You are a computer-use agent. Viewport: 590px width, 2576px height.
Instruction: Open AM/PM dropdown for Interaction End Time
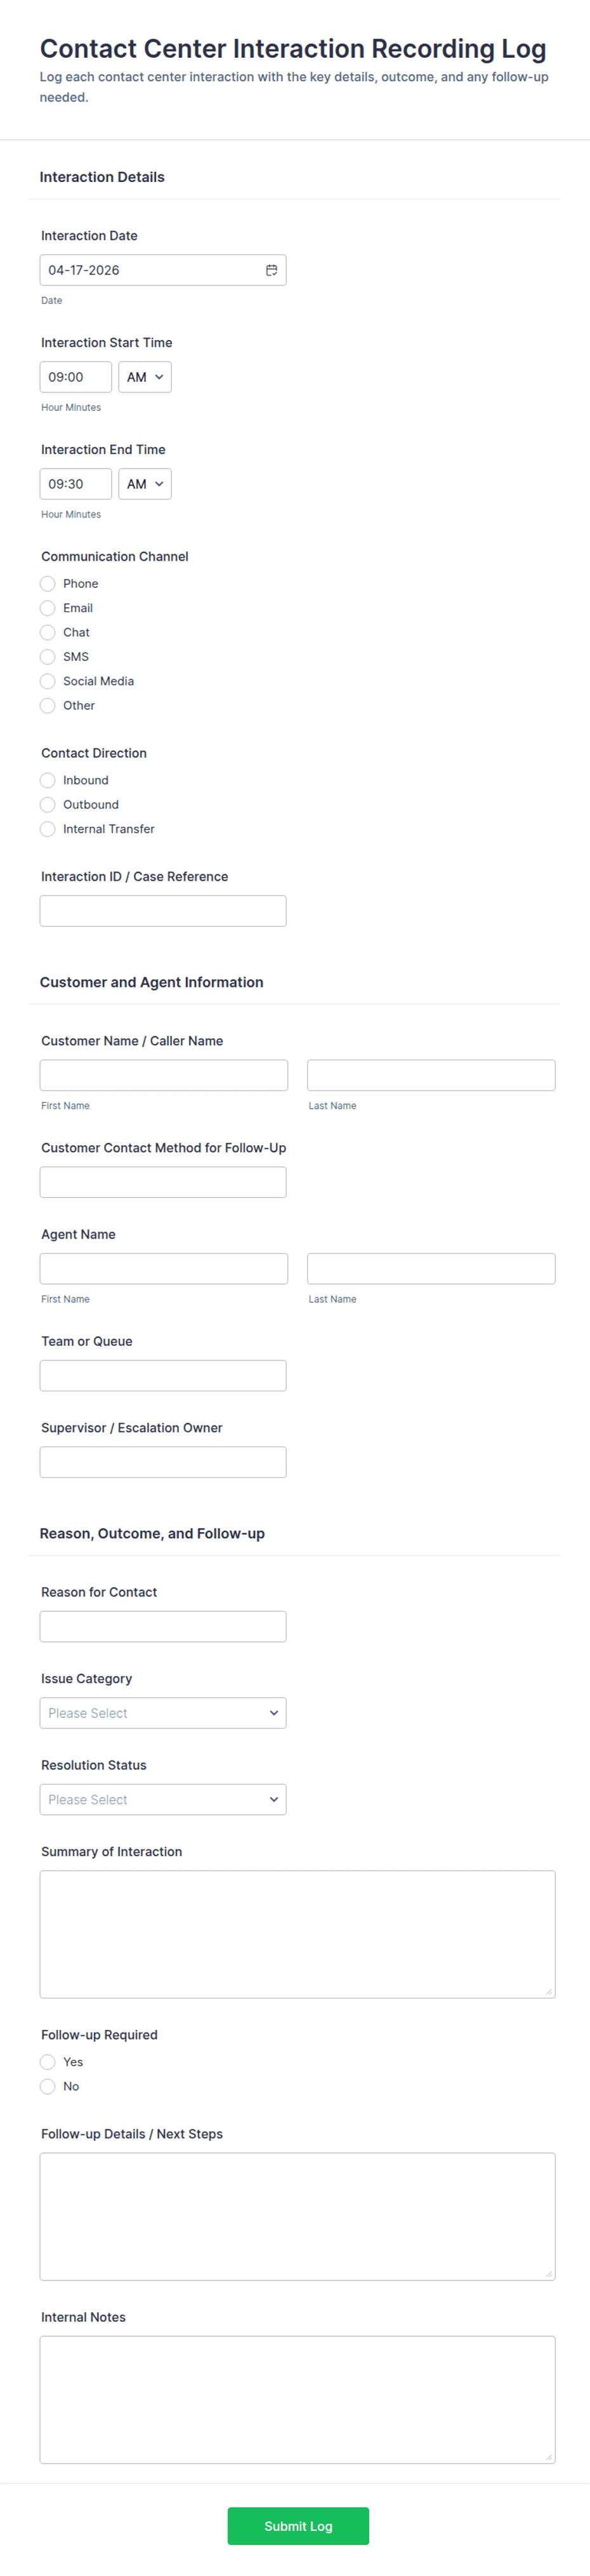tap(145, 484)
